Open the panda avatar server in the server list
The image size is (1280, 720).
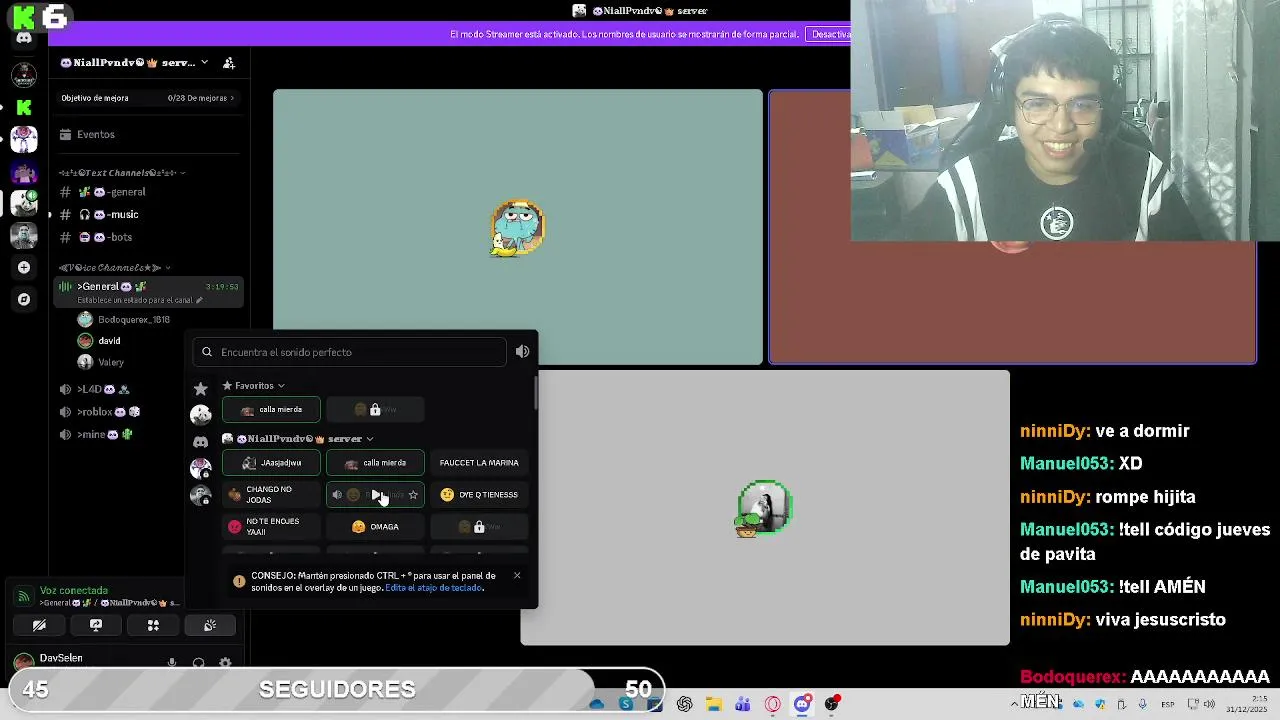point(24,203)
